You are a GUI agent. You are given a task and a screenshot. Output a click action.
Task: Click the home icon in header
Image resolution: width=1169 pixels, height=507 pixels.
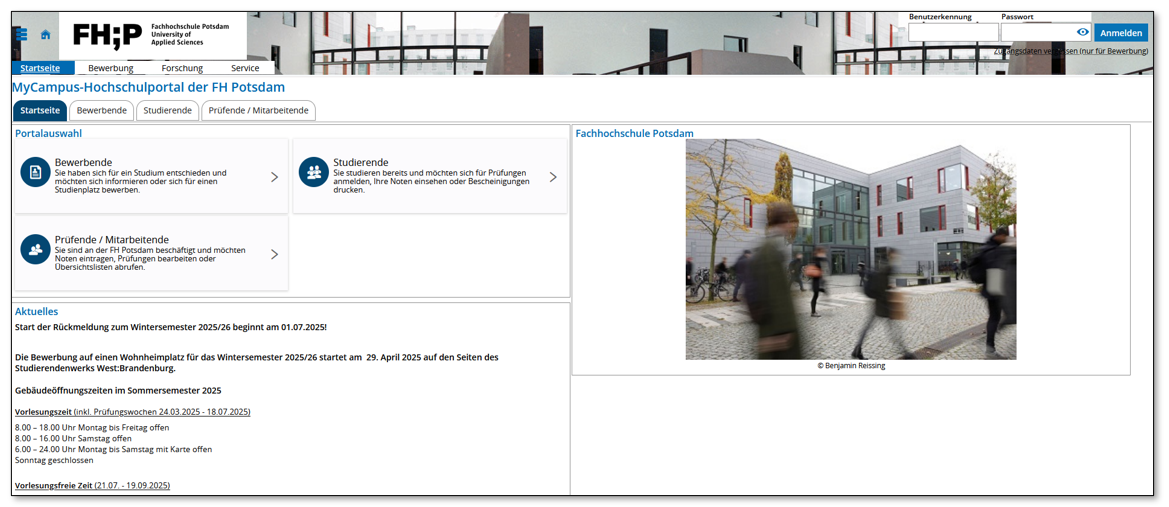(45, 34)
